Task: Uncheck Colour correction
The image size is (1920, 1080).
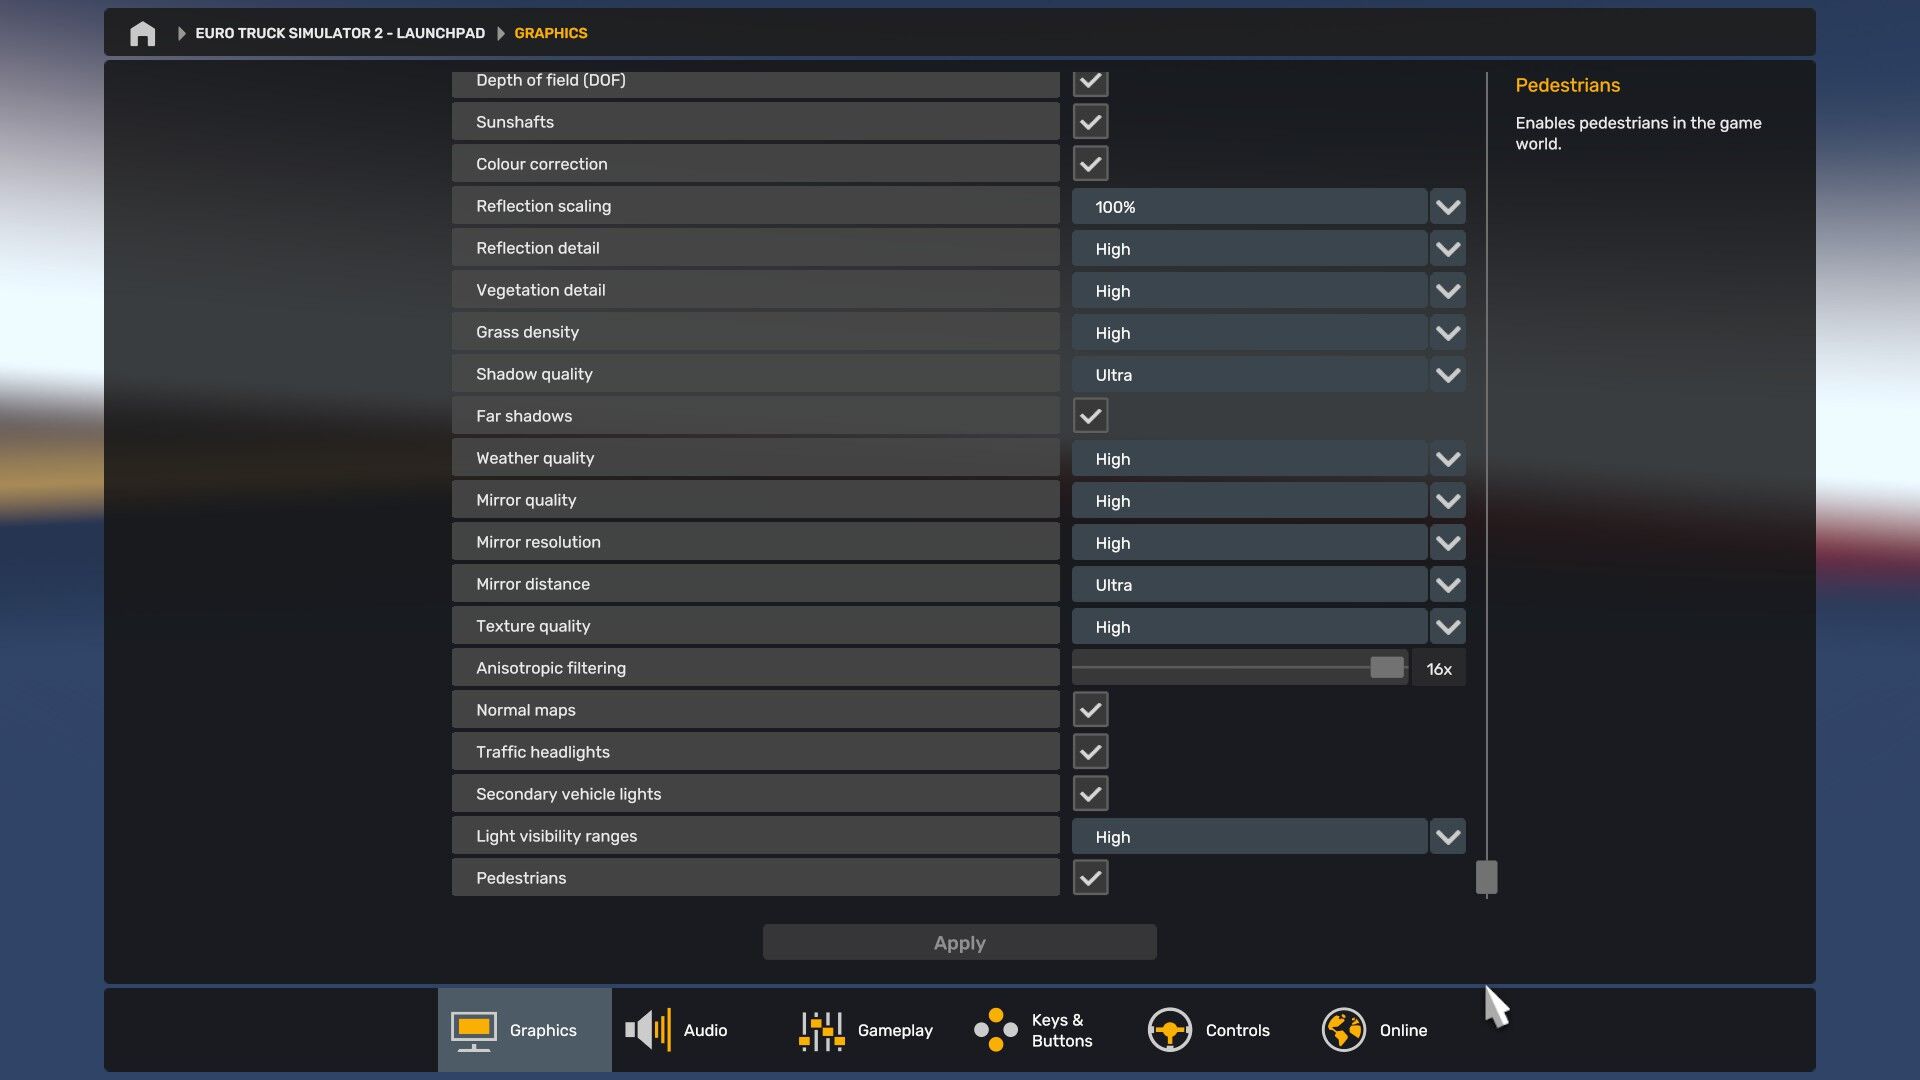Action: 1090,164
